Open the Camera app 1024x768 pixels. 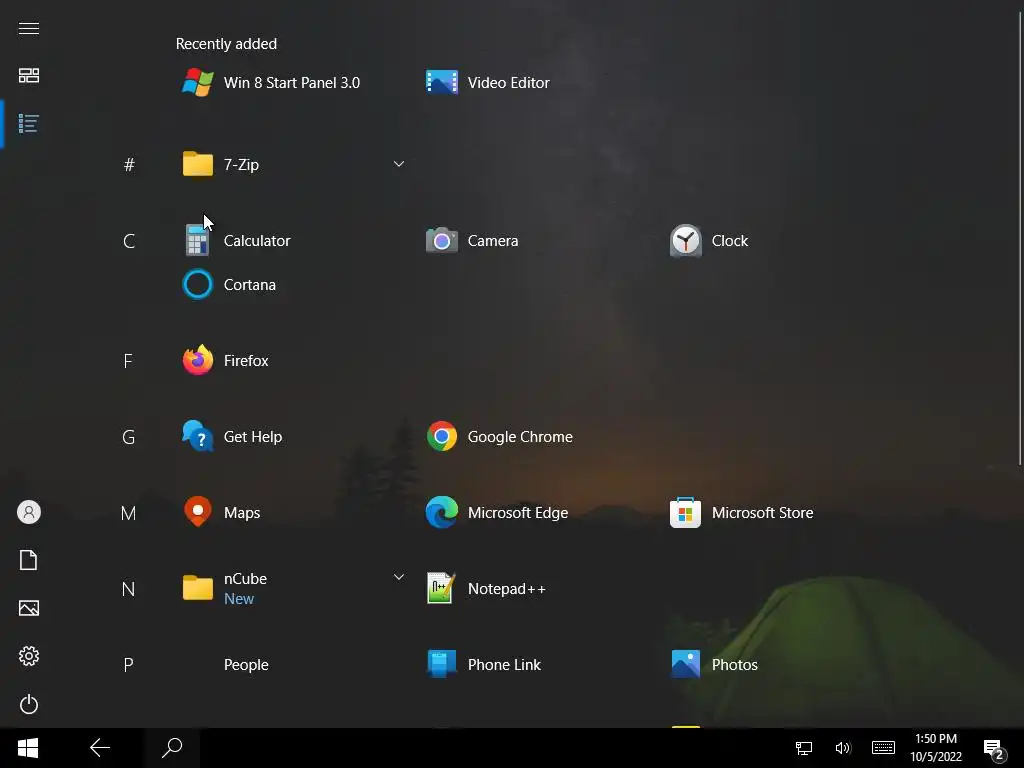[x=472, y=241]
